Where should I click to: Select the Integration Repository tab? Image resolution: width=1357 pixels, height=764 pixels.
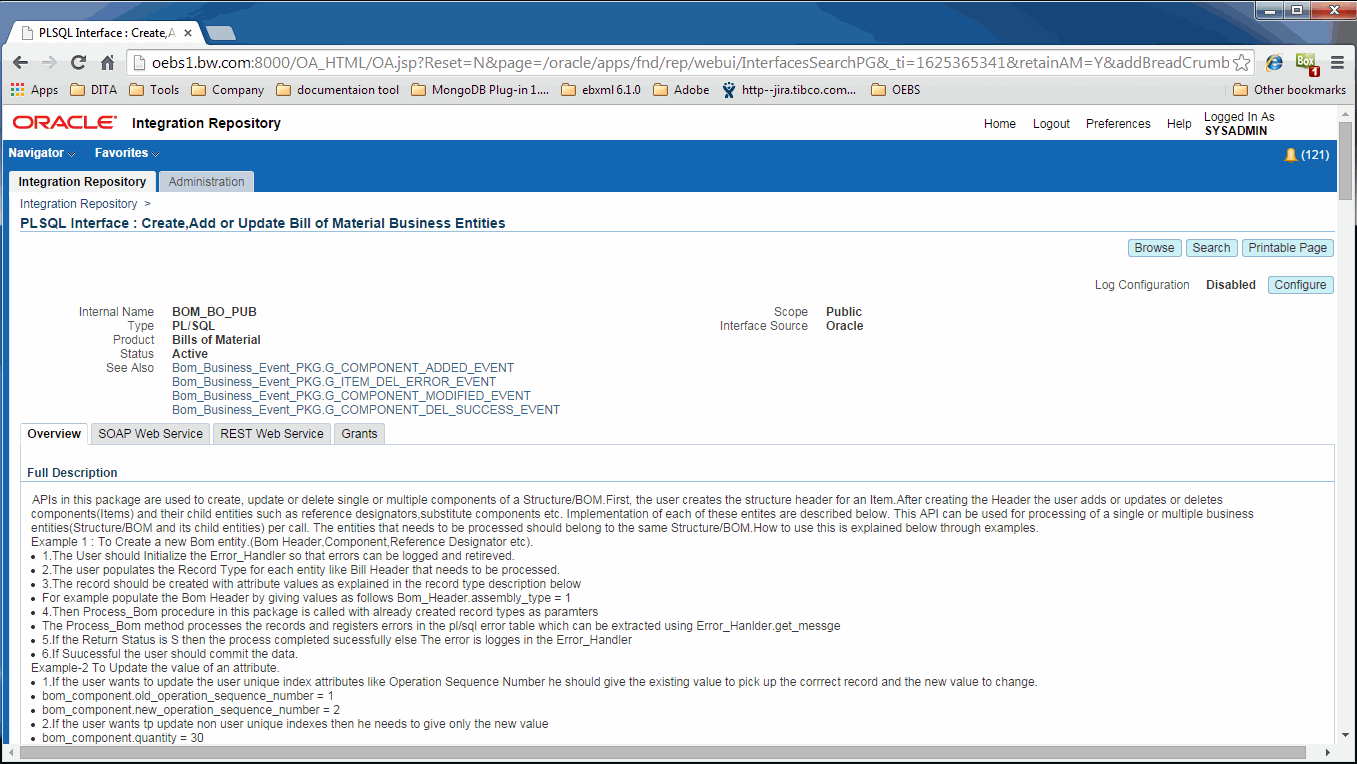coord(82,182)
